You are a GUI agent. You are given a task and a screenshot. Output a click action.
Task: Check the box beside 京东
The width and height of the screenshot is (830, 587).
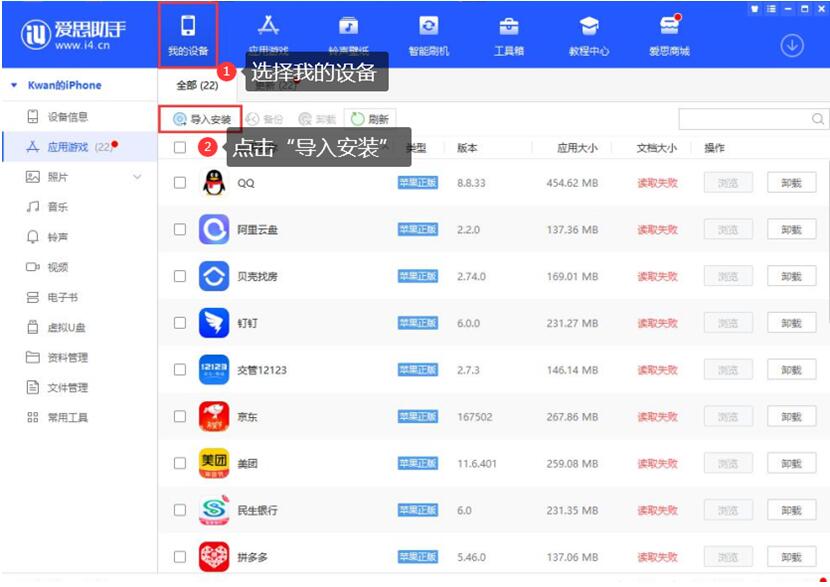pos(180,417)
